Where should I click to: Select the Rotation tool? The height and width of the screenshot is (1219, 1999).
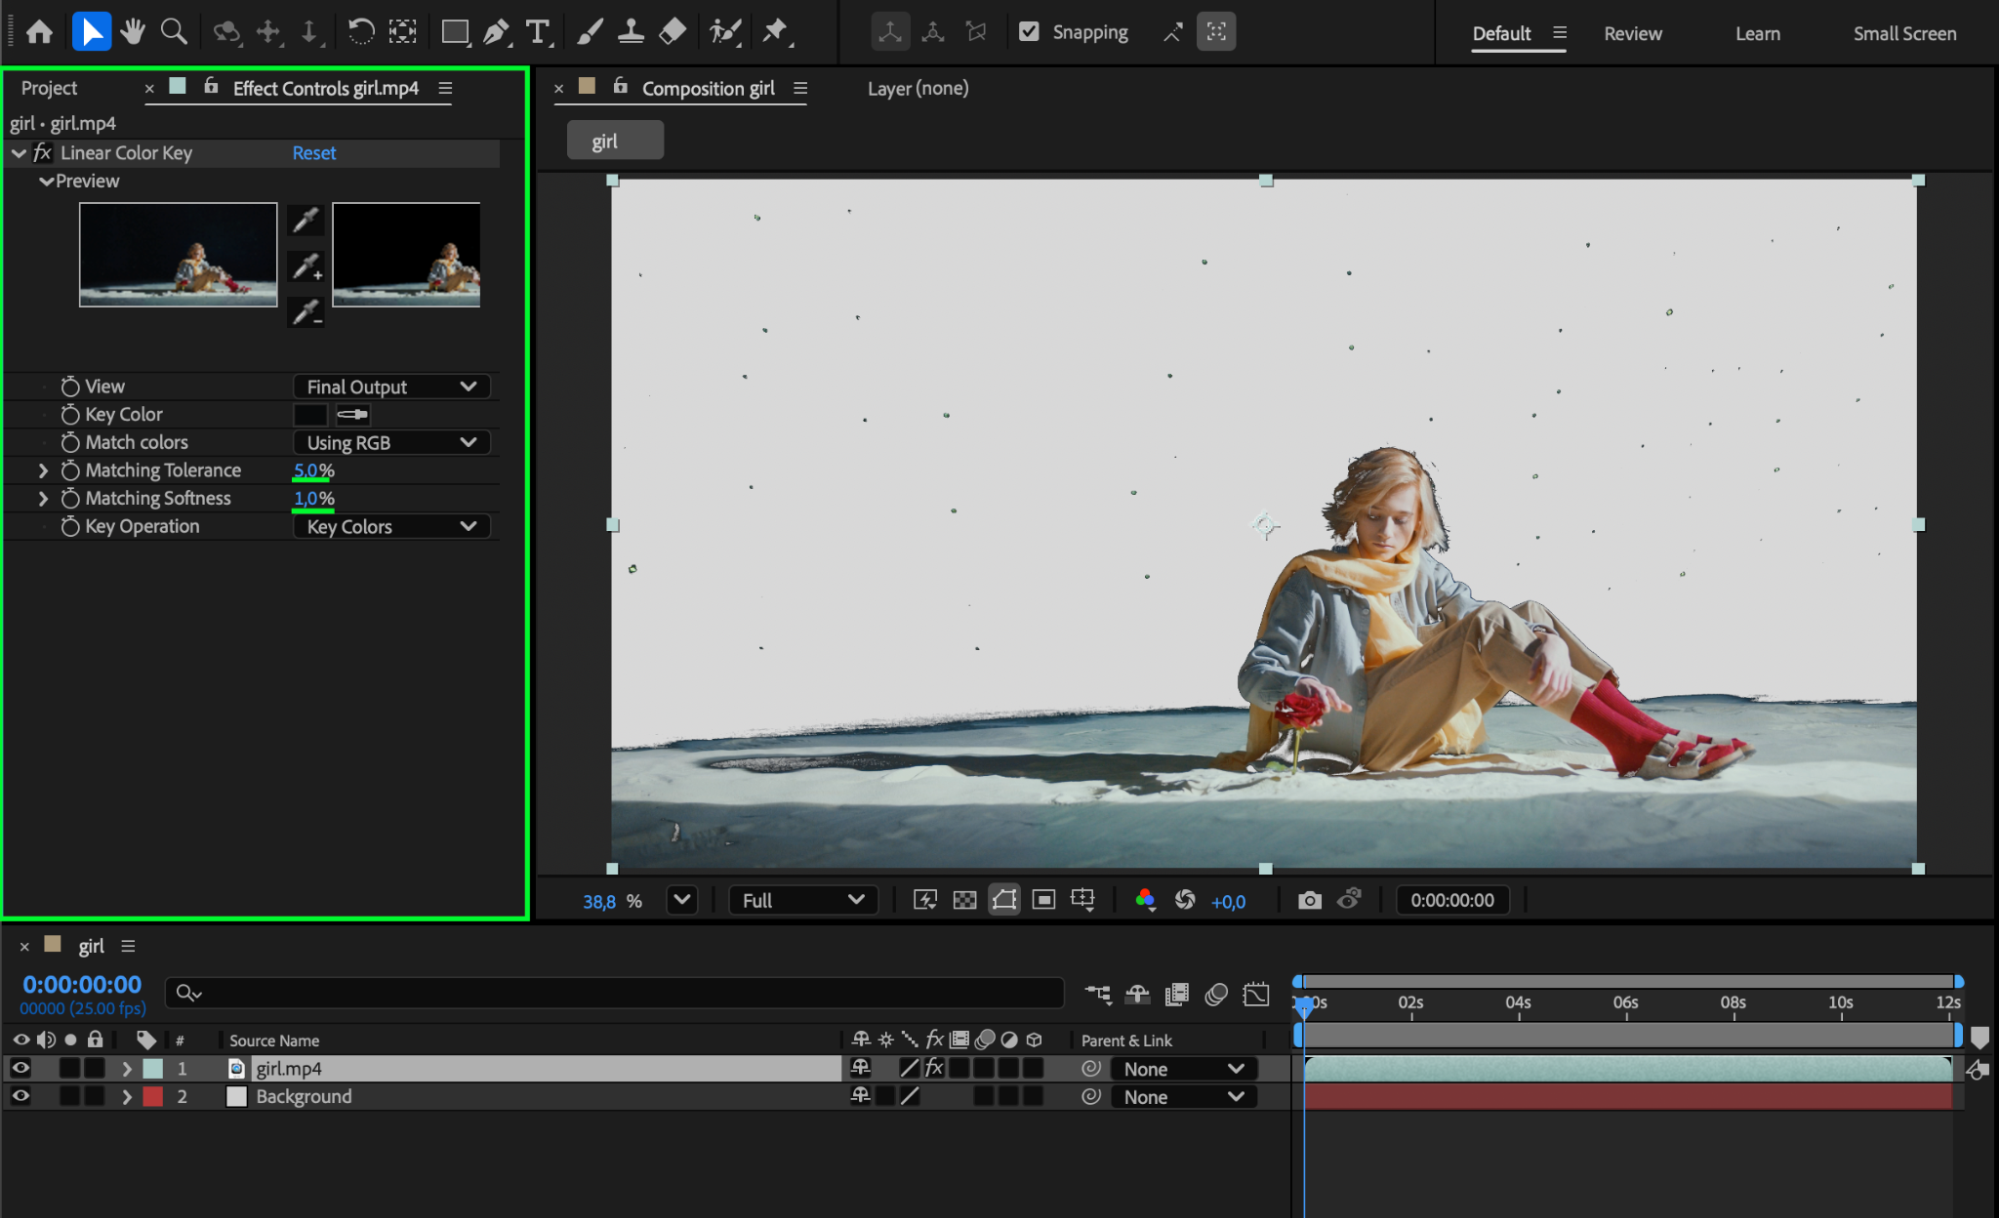tap(361, 32)
